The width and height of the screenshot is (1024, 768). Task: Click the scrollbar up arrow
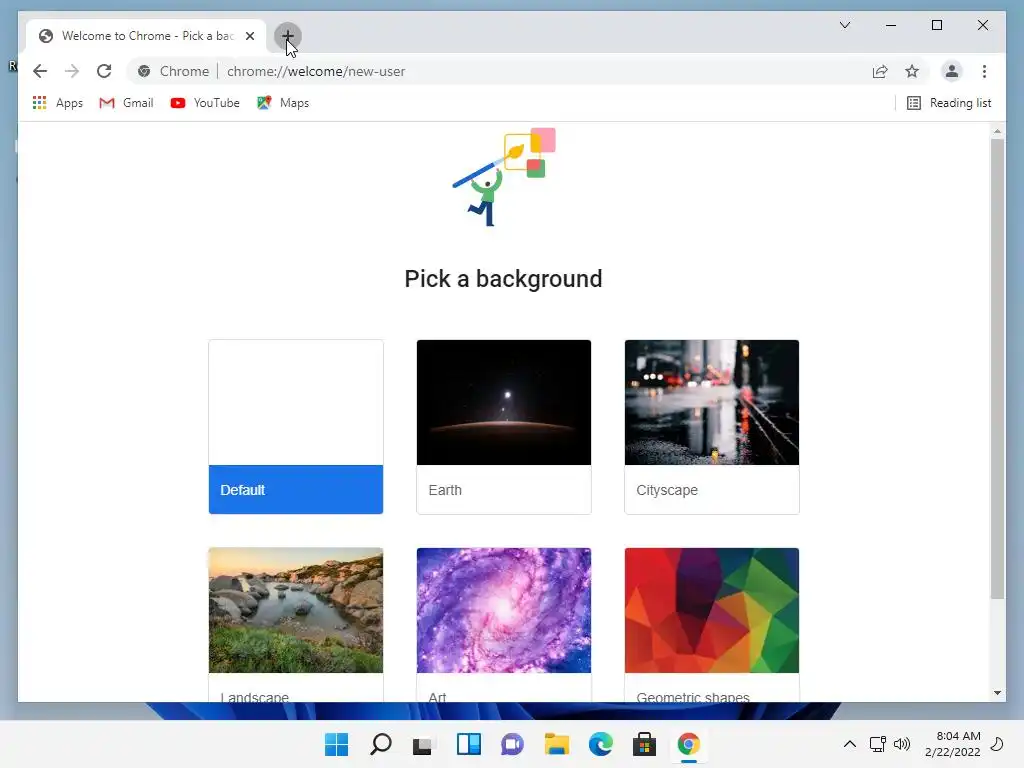tap(997, 131)
